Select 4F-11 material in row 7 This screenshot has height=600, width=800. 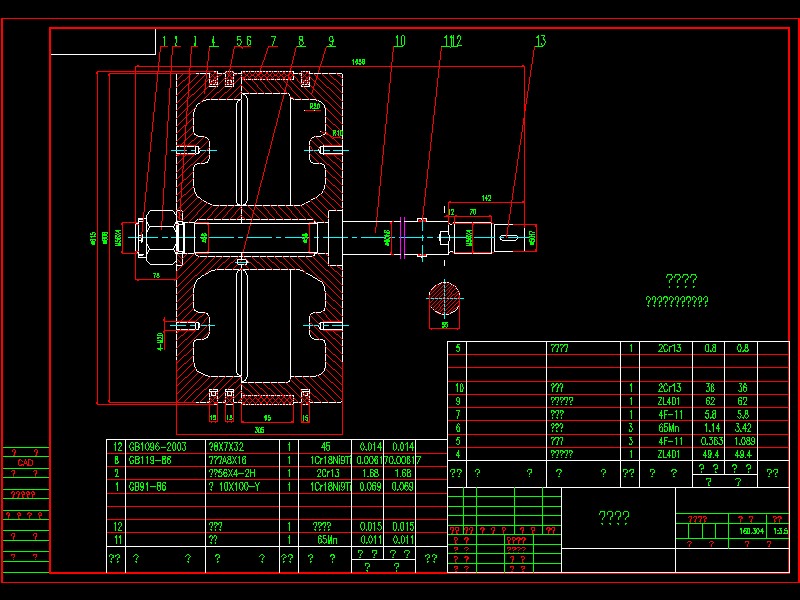[669, 415]
